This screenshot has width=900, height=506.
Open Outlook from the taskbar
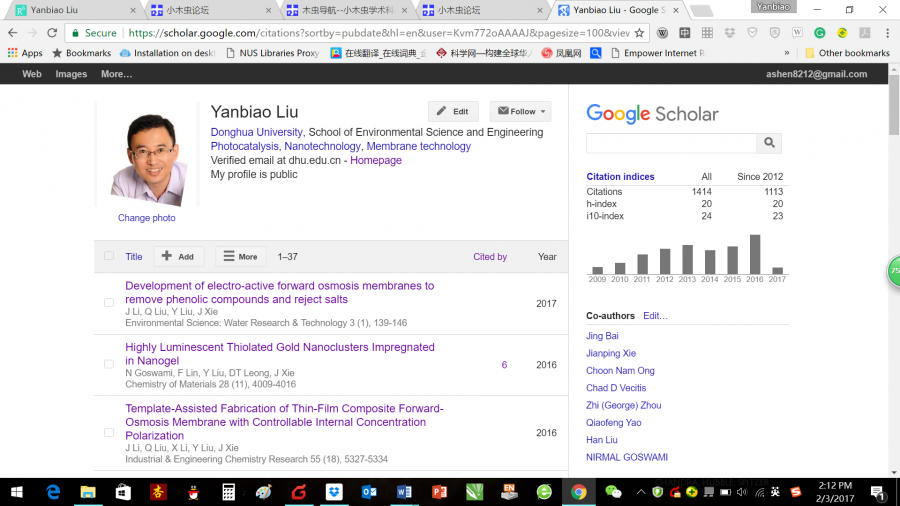[369, 492]
